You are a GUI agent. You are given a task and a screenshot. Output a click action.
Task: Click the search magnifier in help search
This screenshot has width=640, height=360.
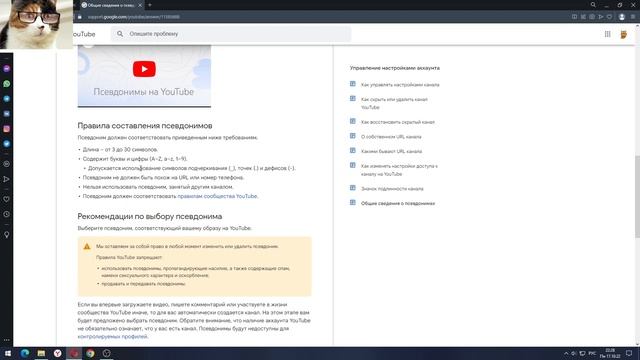tap(120, 34)
